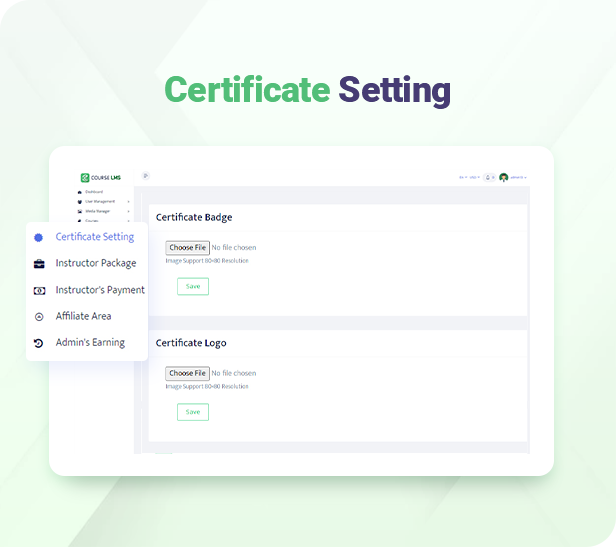Click the Certificate Setting bullet icon
The width and height of the screenshot is (616, 547).
coord(38,237)
